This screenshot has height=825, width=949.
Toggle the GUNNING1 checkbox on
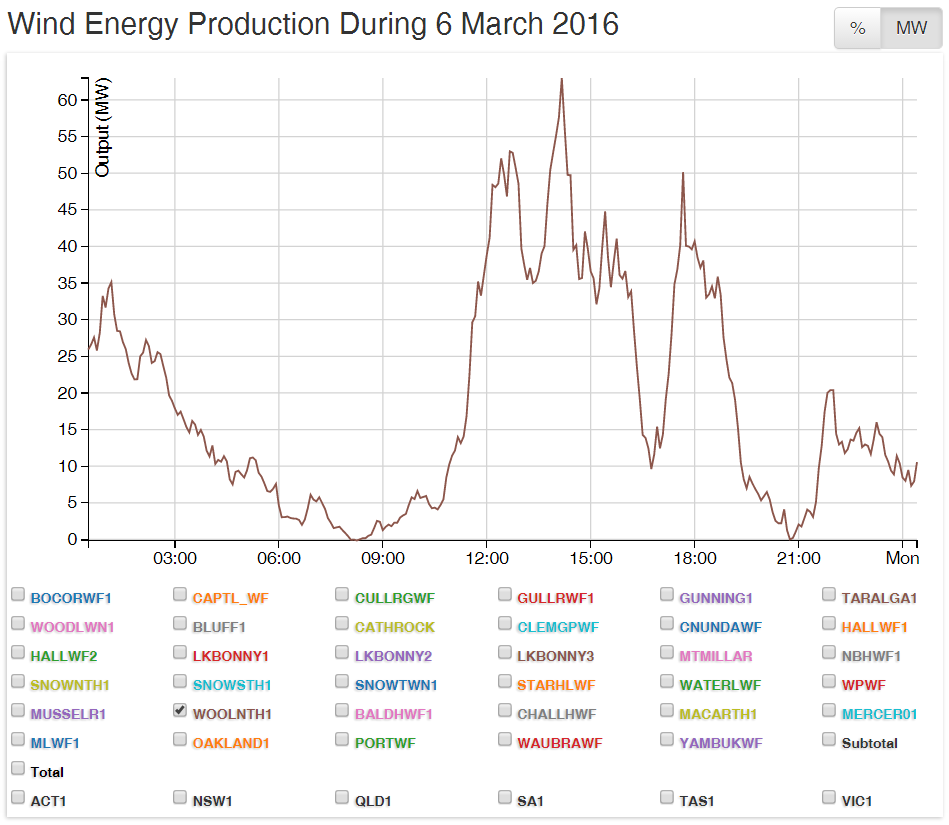point(667,595)
